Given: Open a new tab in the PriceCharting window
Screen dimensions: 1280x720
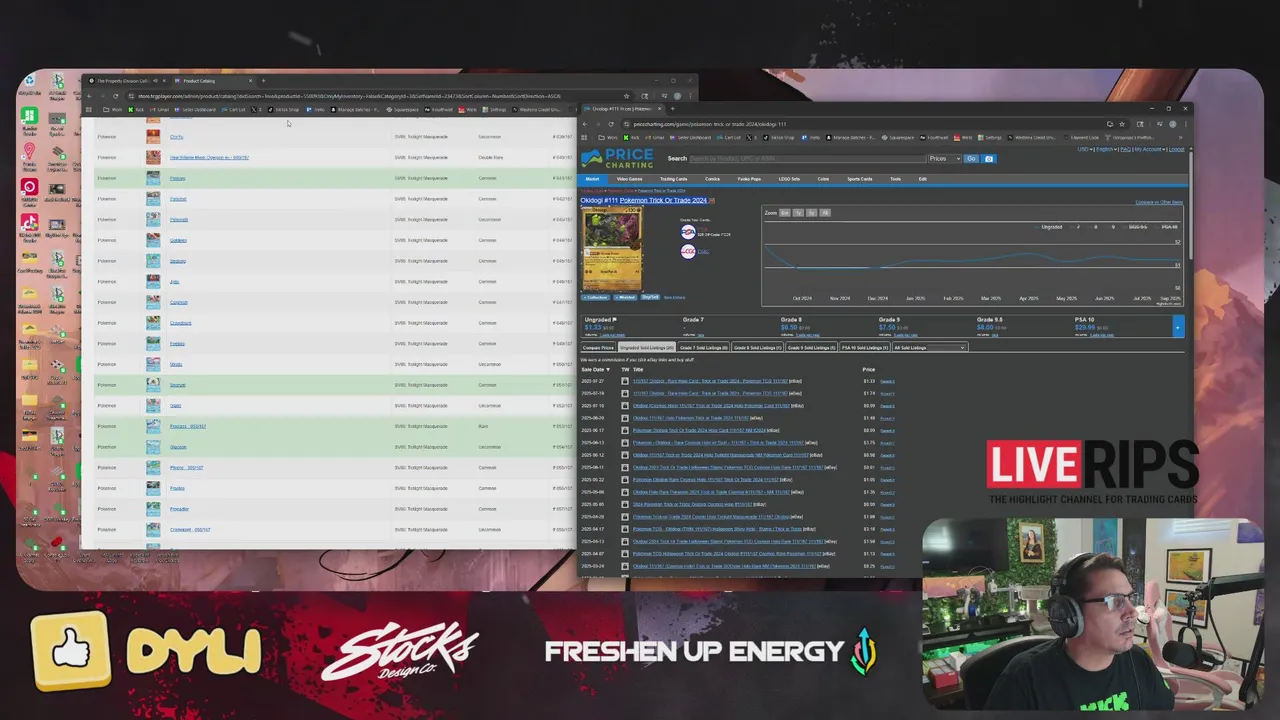Looking at the screenshot, I should (x=672, y=109).
